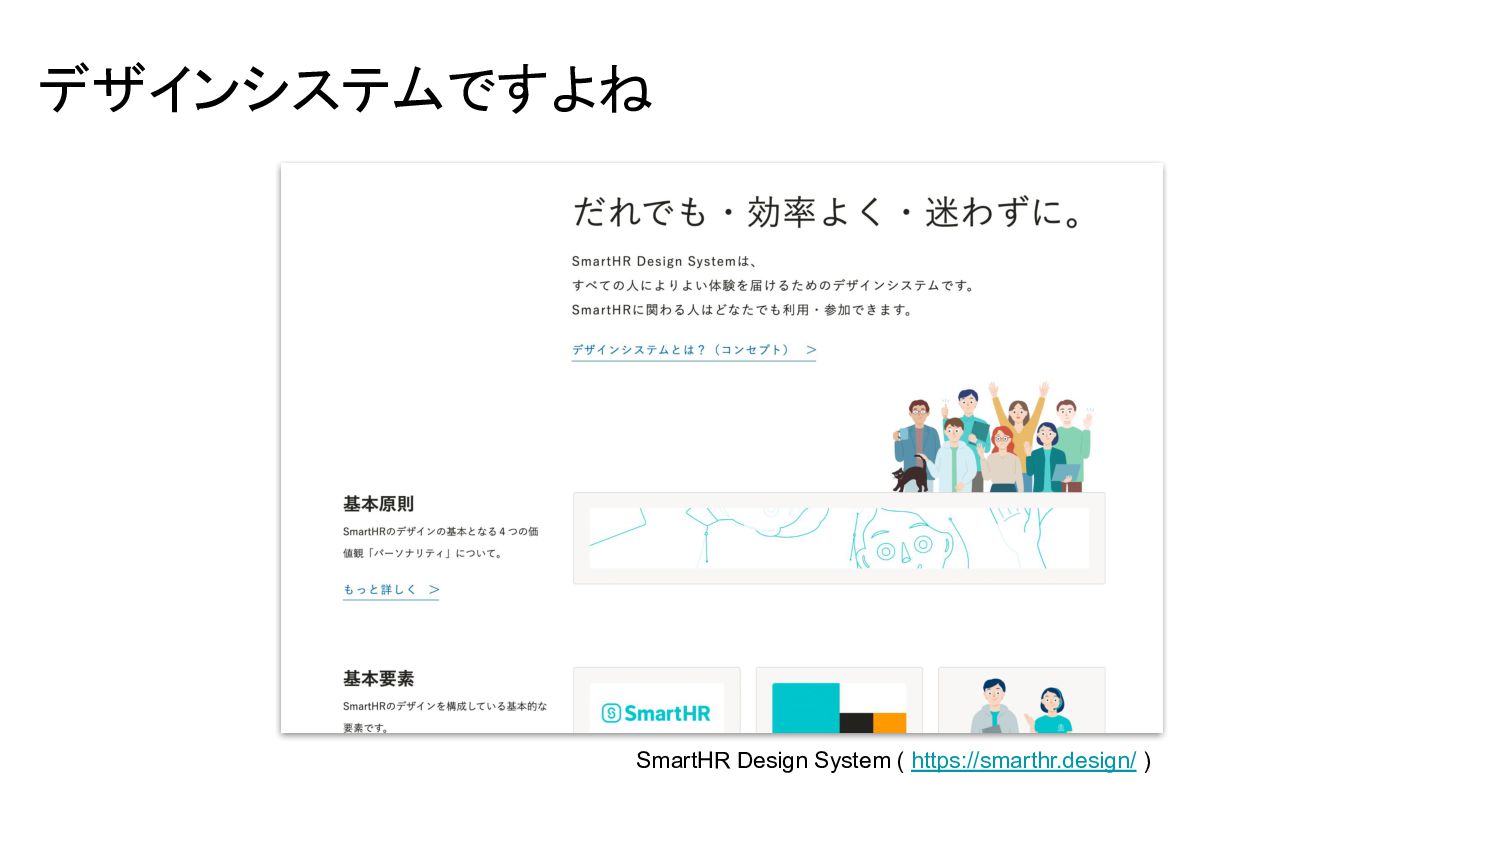Click the SmartHRに関わる人はどなたでも利用 text line
1500x844 pixels.
pos(743,310)
